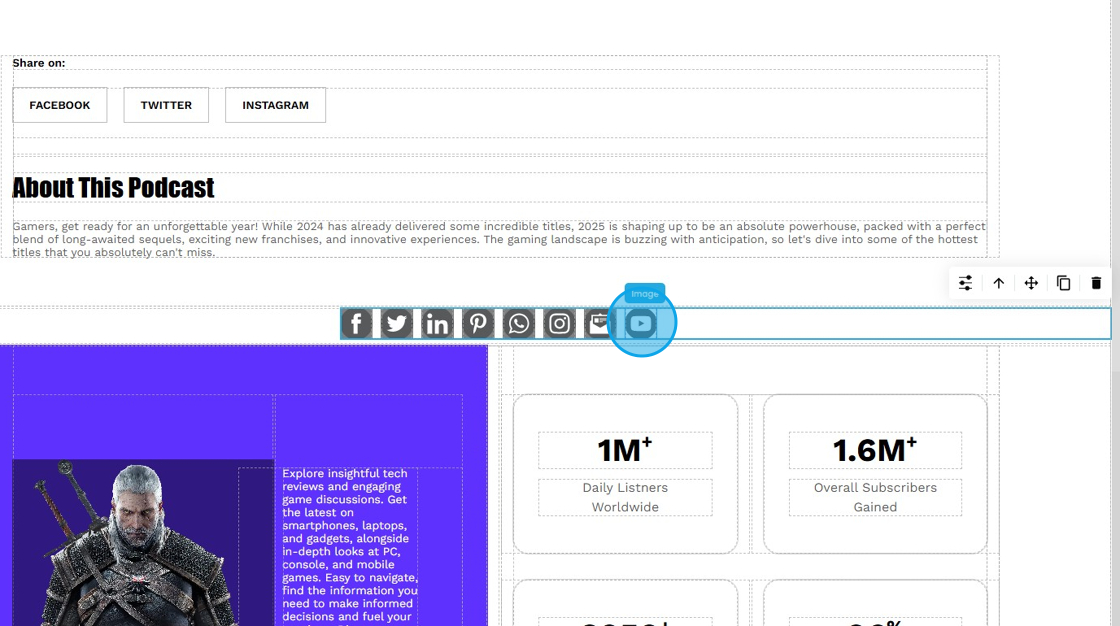Select the podcast description paragraph about gamers

pyautogui.click(x=499, y=239)
